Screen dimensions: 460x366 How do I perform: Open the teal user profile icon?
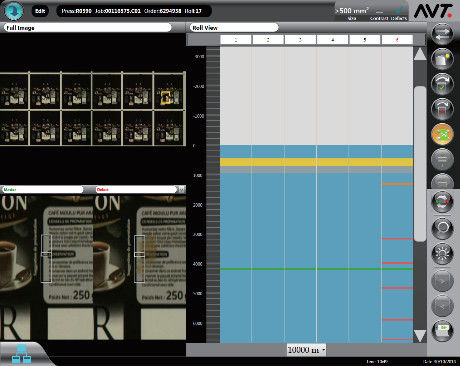click(x=14, y=11)
